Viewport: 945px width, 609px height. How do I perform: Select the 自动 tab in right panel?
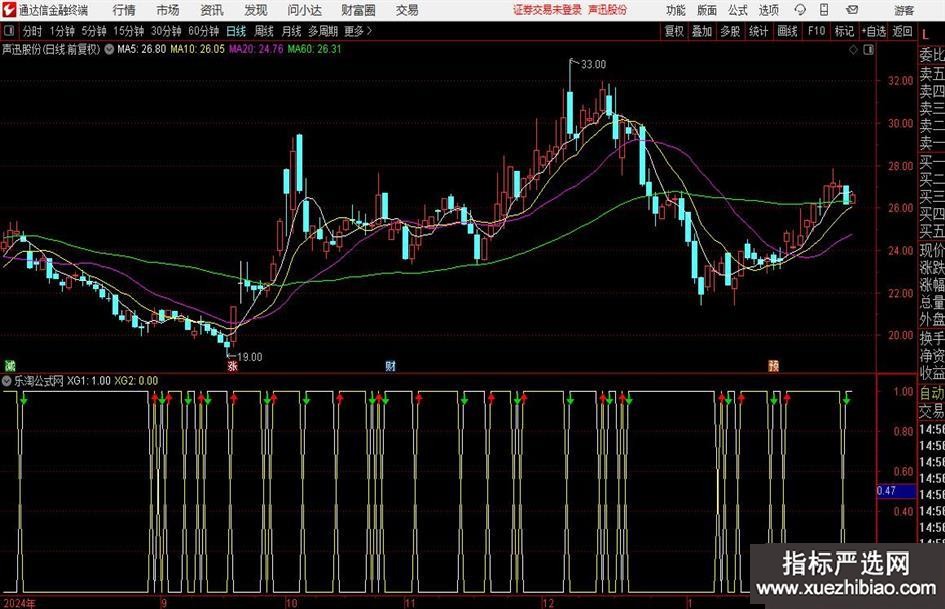coord(932,393)
